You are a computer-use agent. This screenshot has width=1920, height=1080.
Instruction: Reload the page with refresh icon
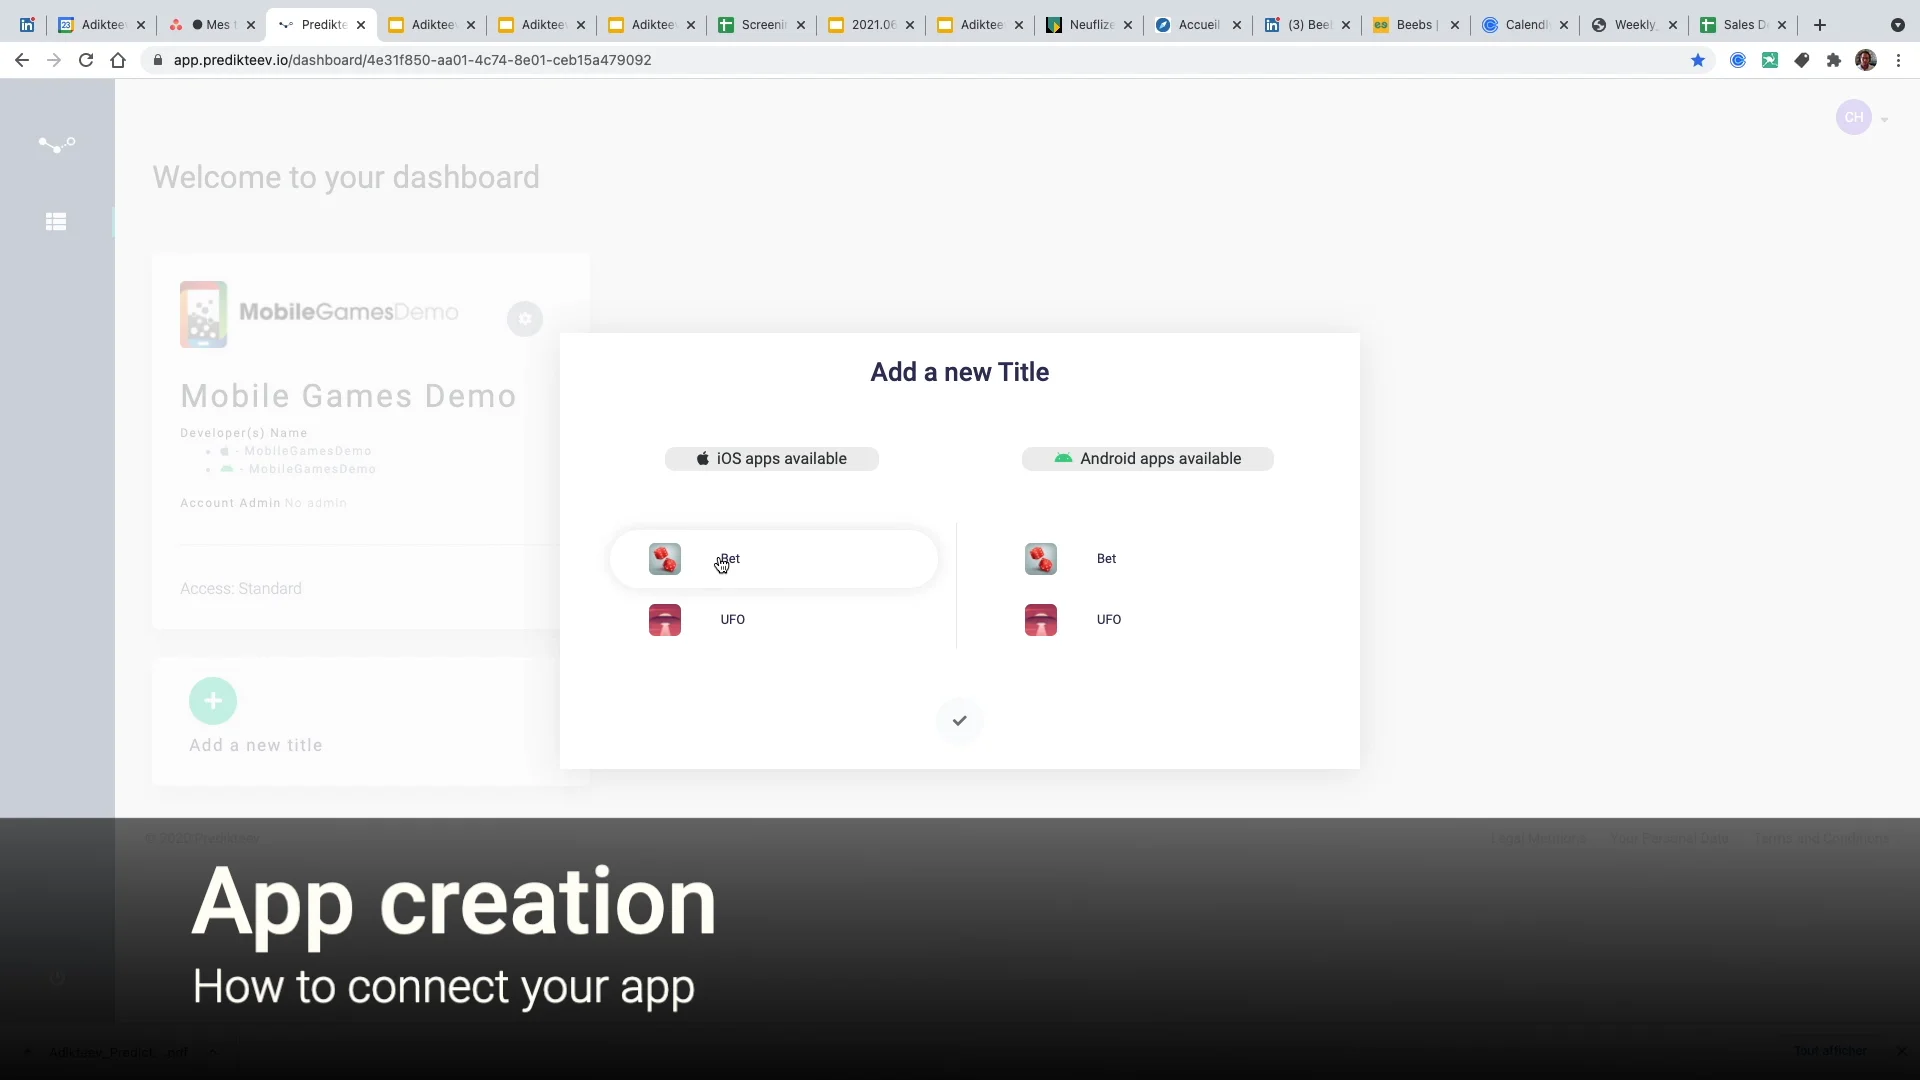click(86, 60)
